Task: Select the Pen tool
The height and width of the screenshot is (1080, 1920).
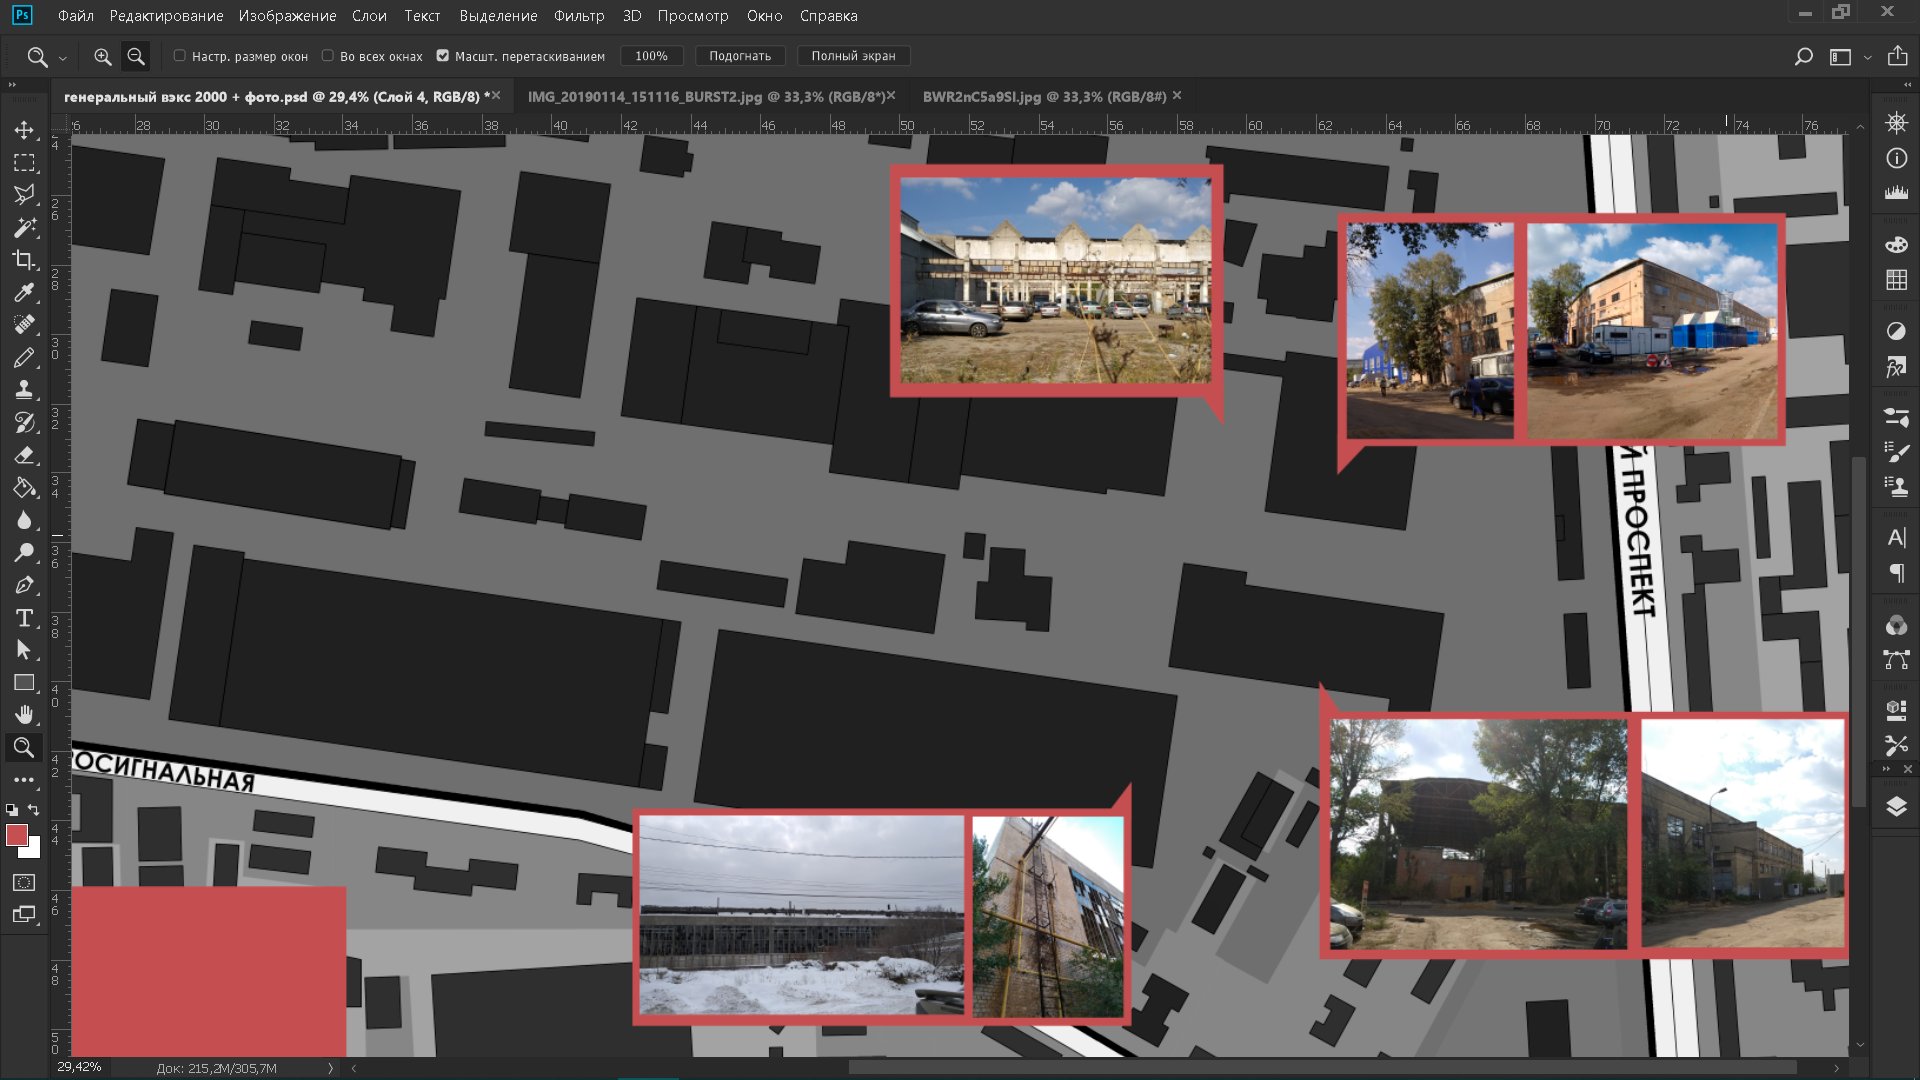Action: click(x=24, y=585)
